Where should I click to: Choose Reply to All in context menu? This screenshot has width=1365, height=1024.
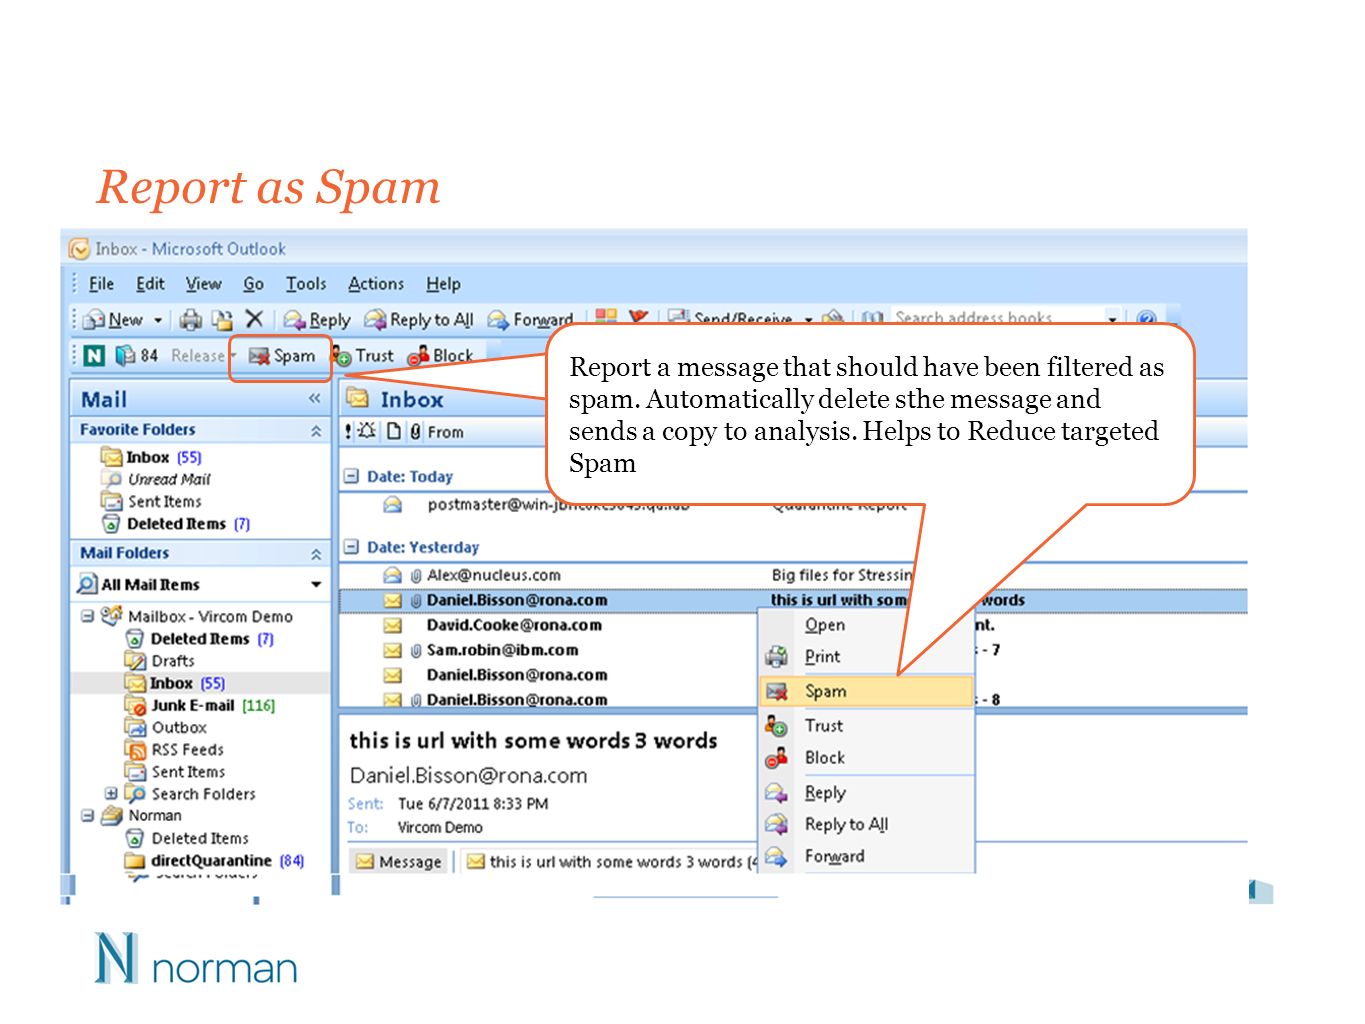866,825
